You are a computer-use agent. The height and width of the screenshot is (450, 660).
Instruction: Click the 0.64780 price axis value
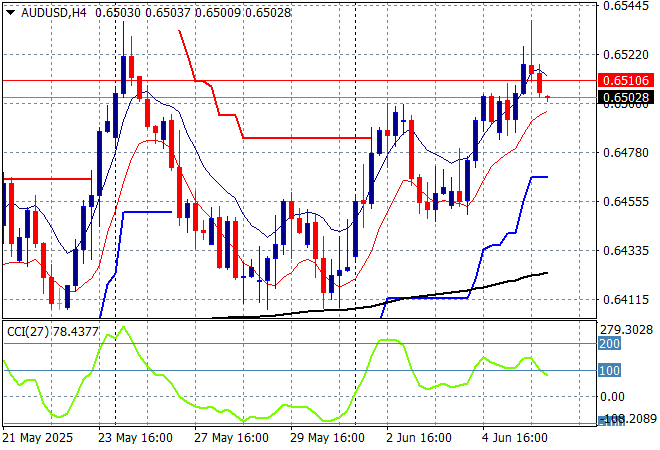[x=626, y=153]
